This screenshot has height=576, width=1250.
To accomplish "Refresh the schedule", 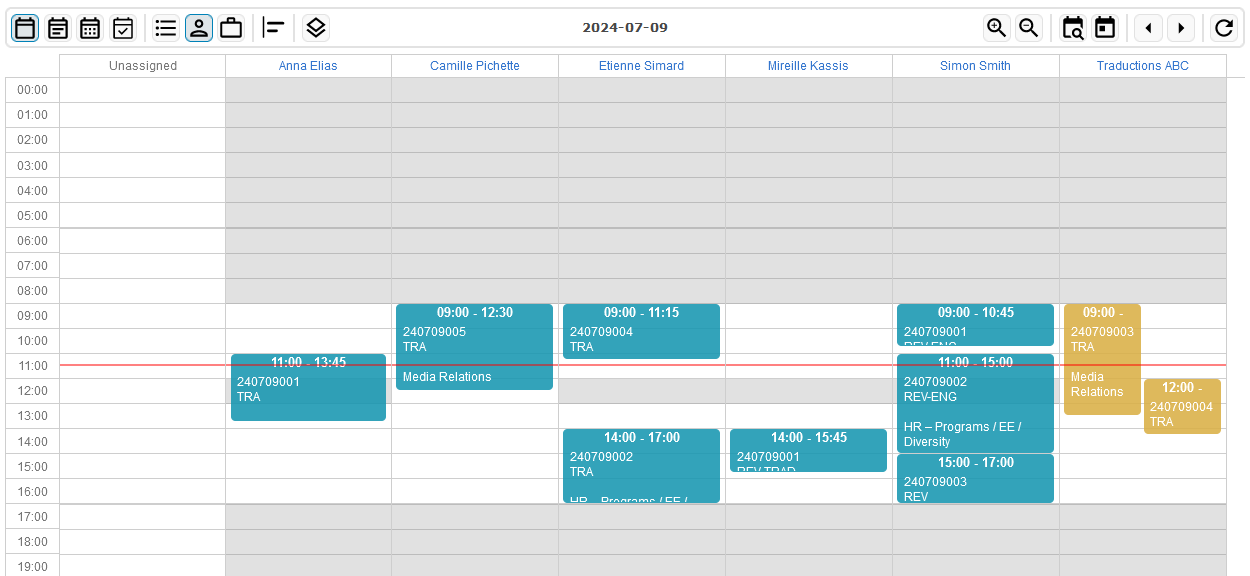I will (1224, 28).
